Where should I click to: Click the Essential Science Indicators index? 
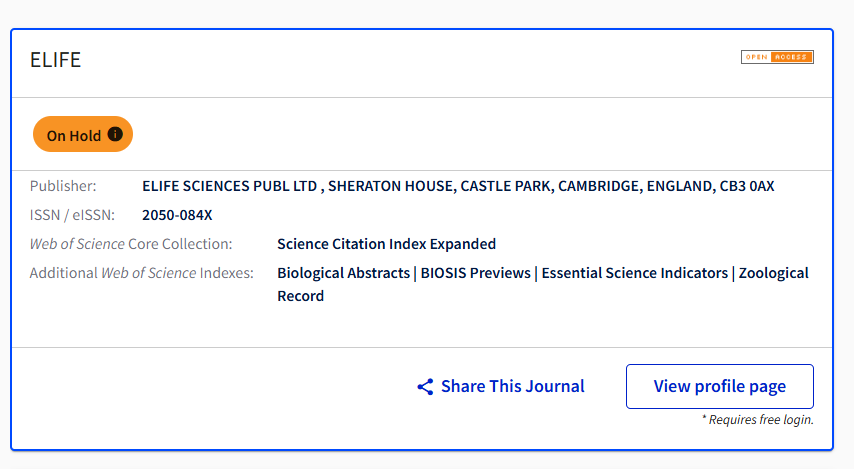(634, 272)
